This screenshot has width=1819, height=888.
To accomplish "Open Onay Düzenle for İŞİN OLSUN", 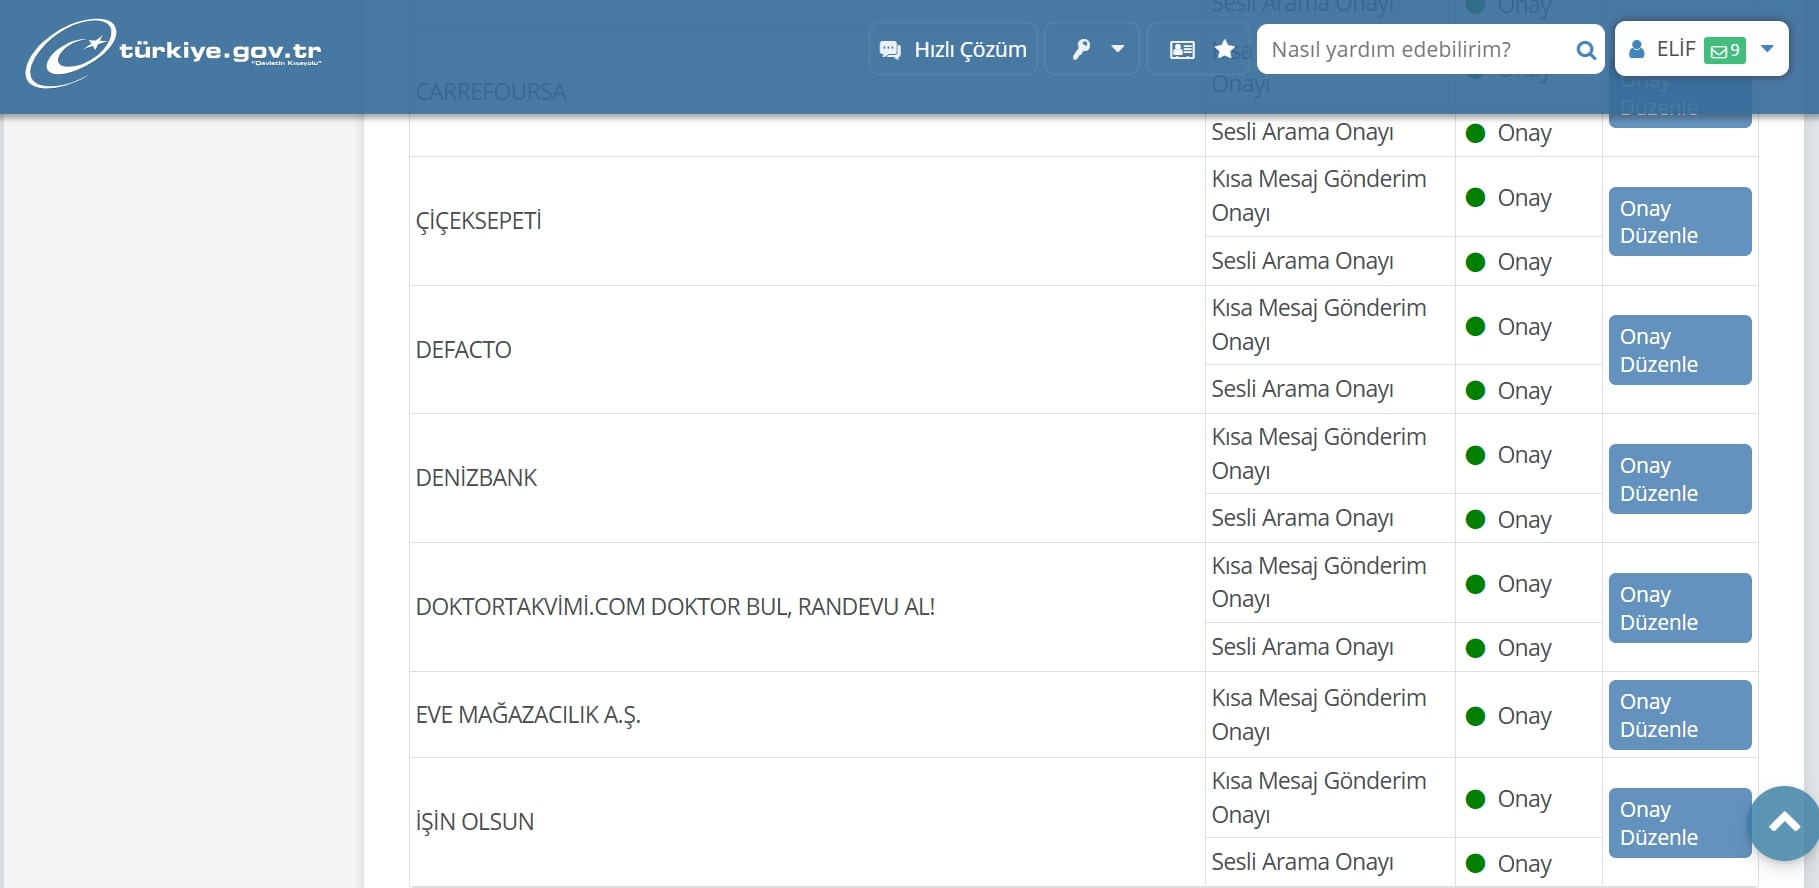I will click(x=1679, y=823).
